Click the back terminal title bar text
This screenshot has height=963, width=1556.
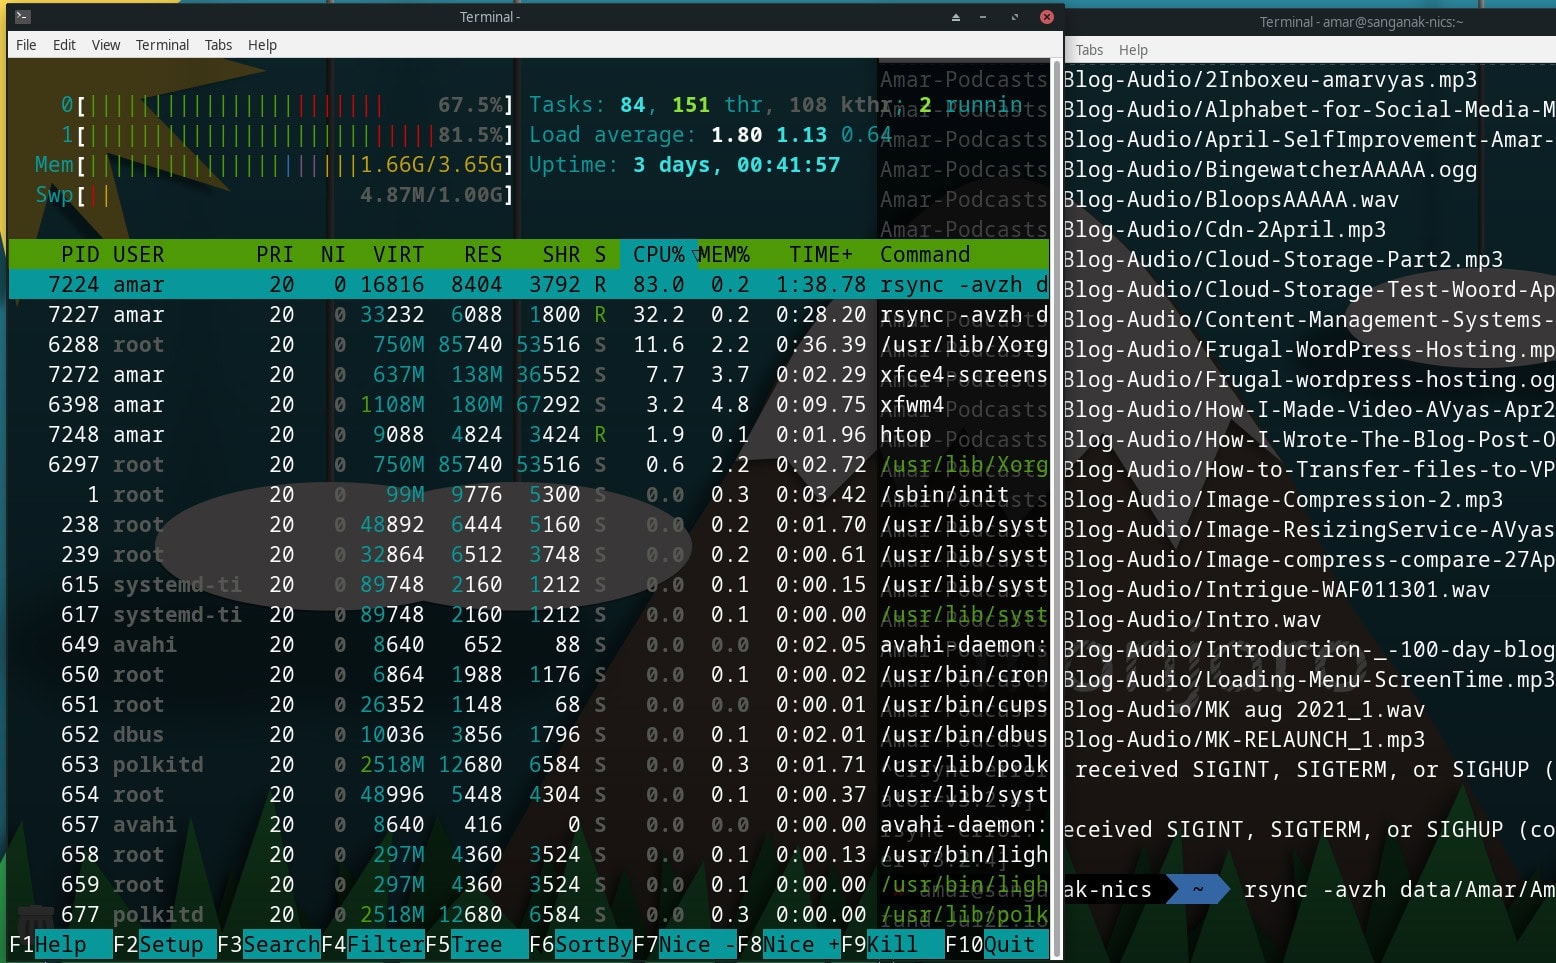pyautogui.click(x=1360, y=22)
